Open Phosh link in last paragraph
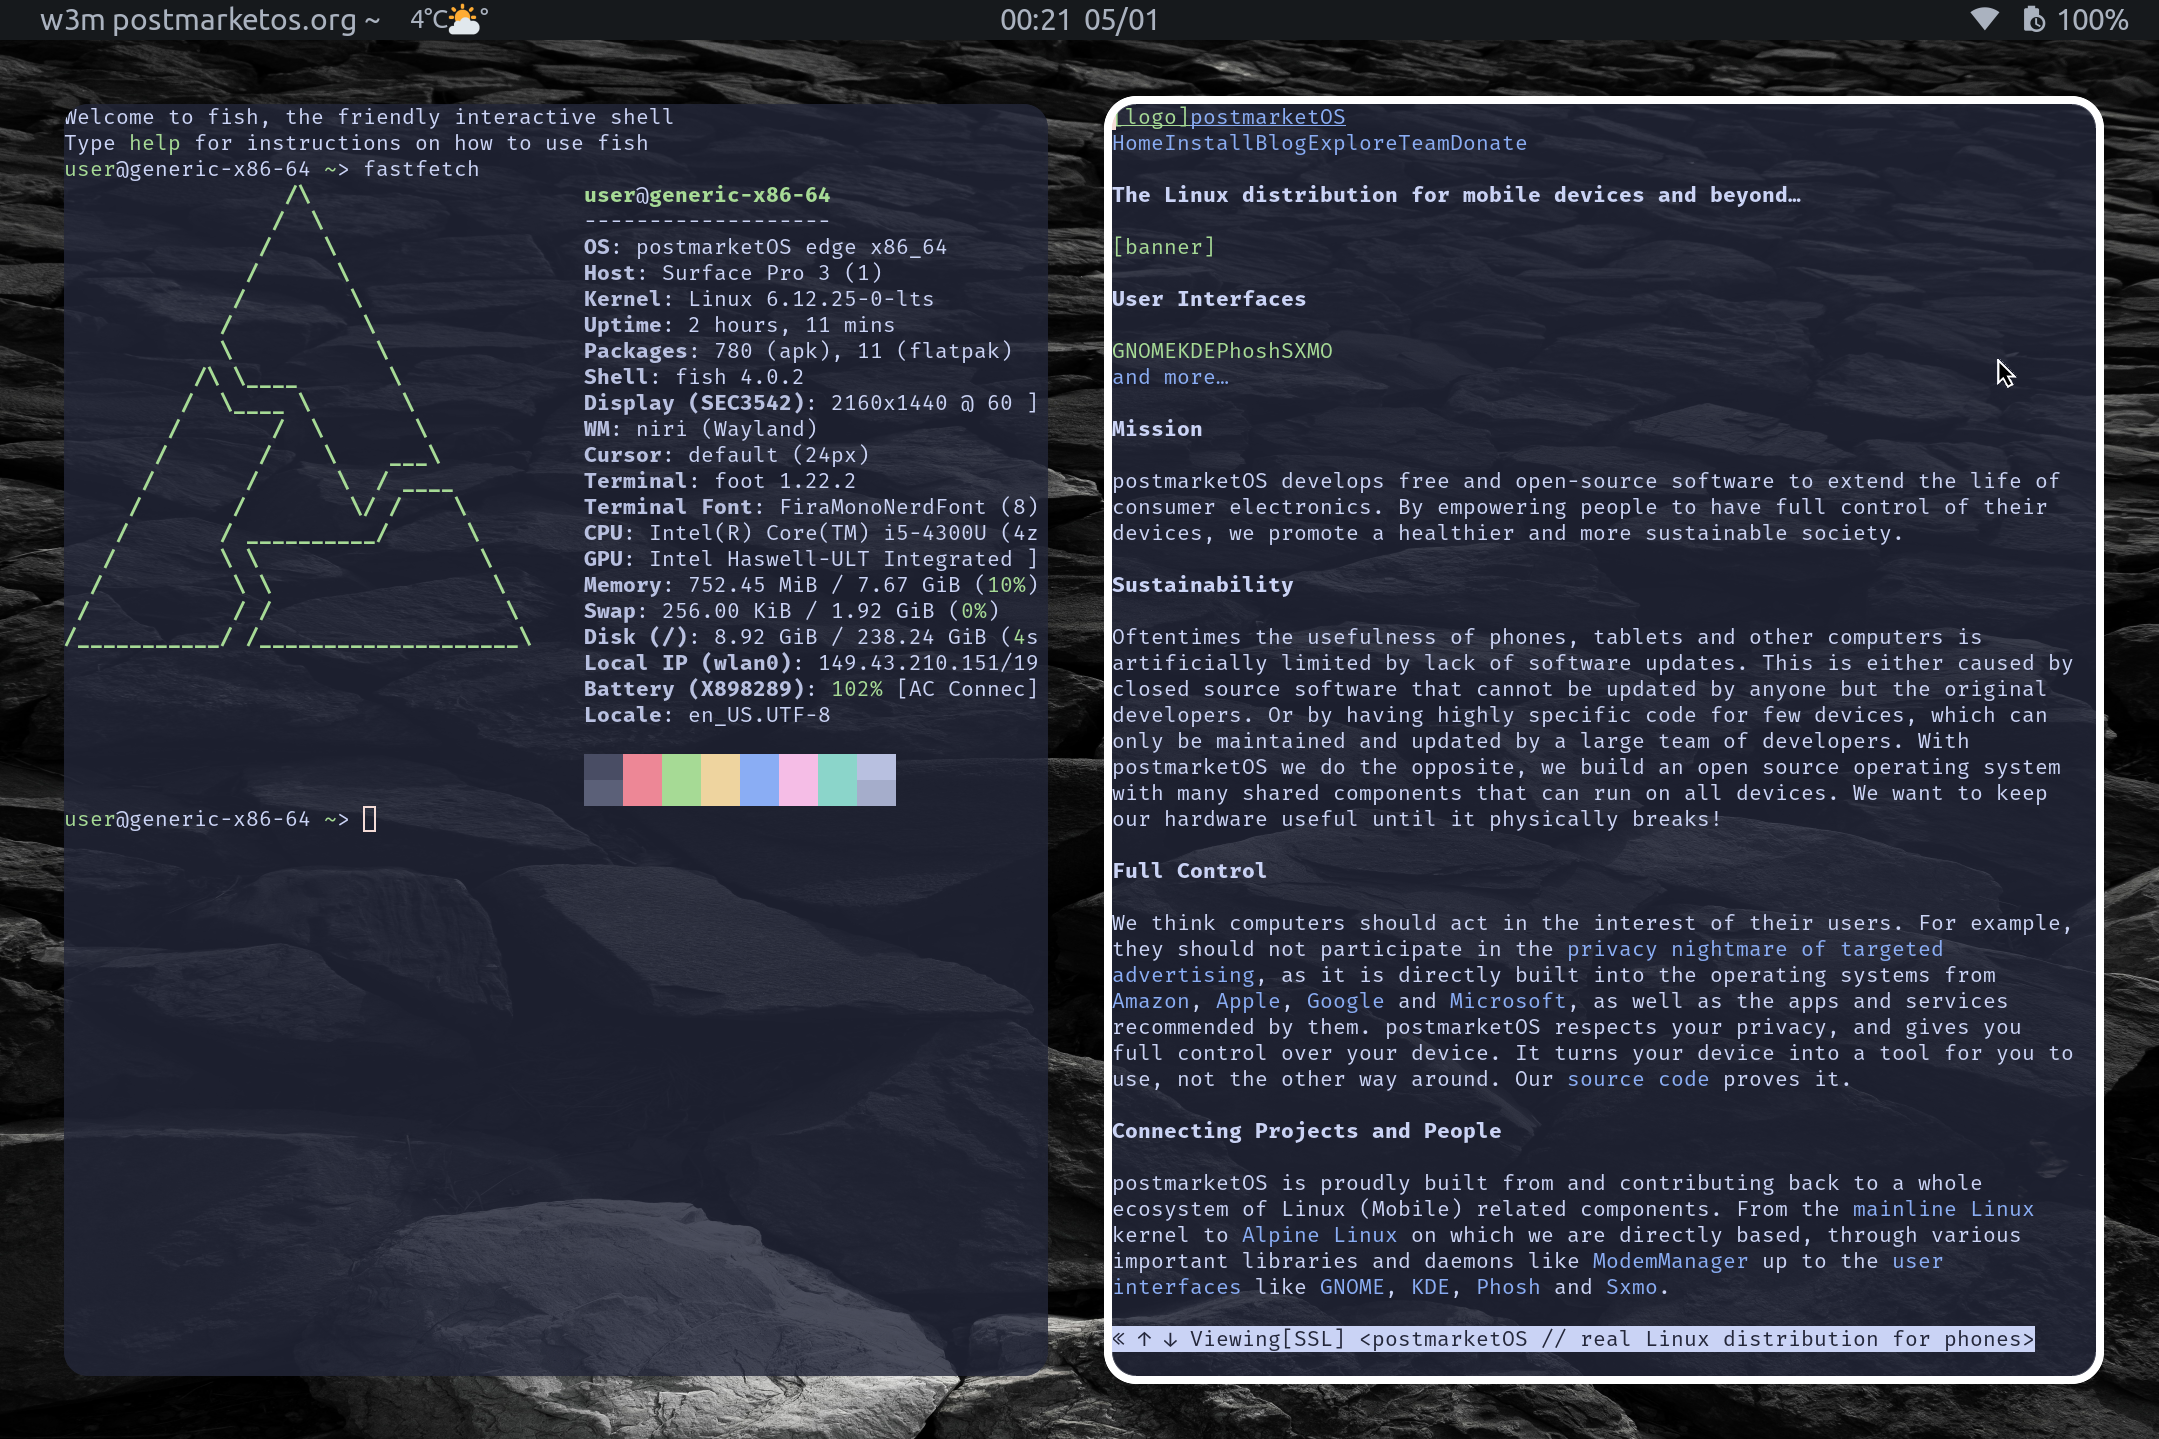The width and height of the screenshot is (2159, 1439). 1508,1287
